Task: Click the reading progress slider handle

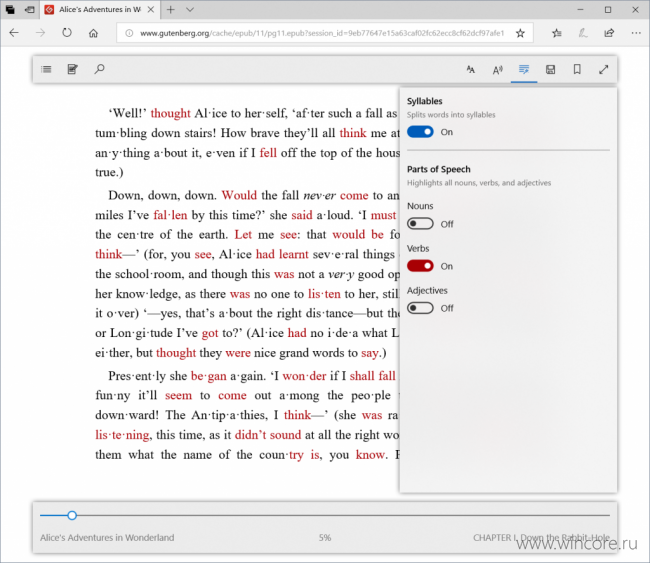Action: 72,515
